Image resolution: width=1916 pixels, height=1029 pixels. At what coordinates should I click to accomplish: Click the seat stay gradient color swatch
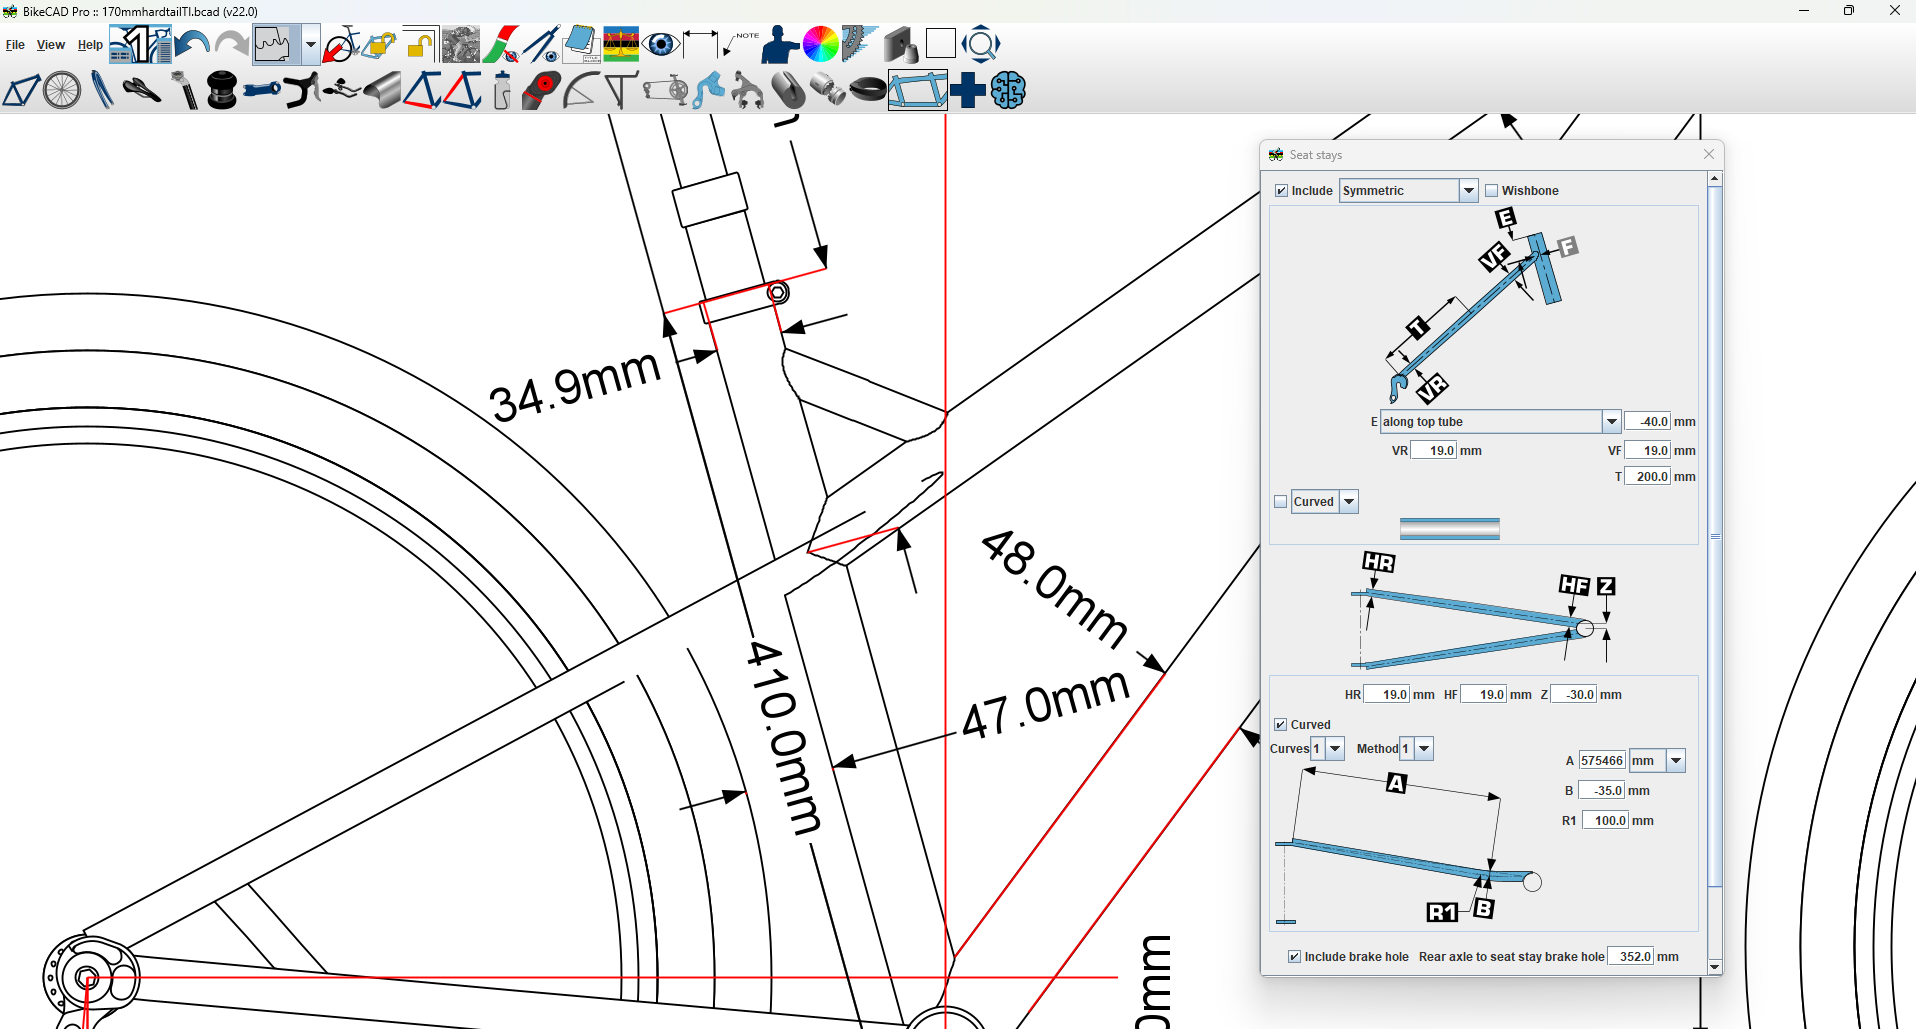pos(1449,529)
